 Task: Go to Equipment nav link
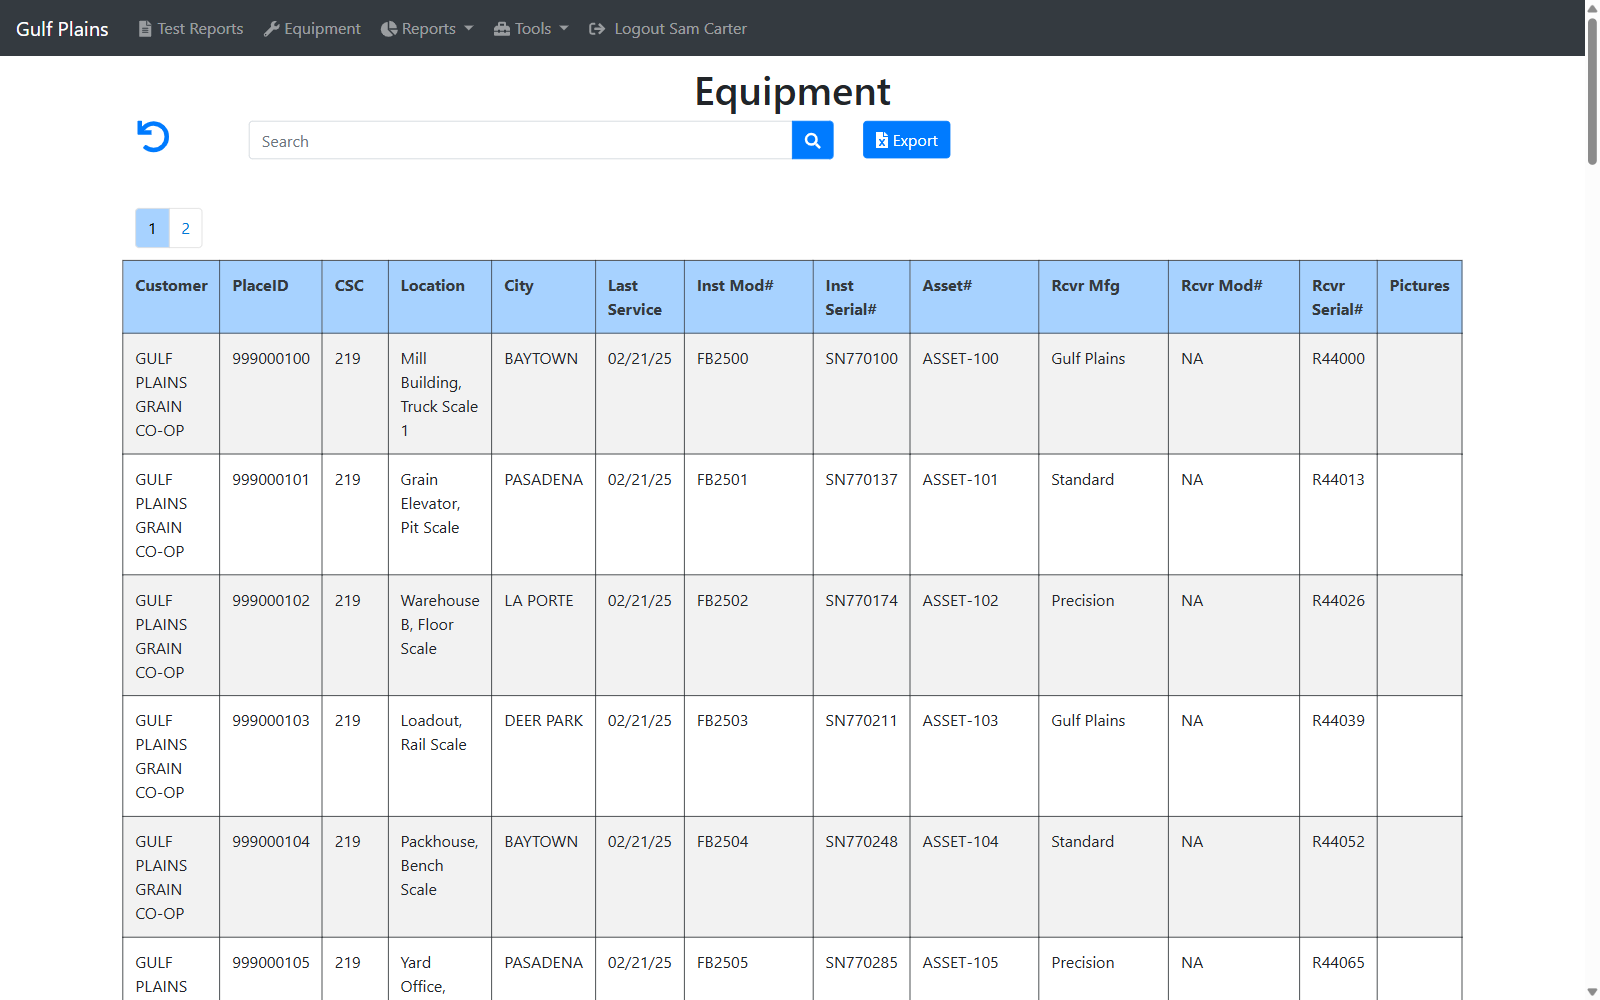[312, 29]
